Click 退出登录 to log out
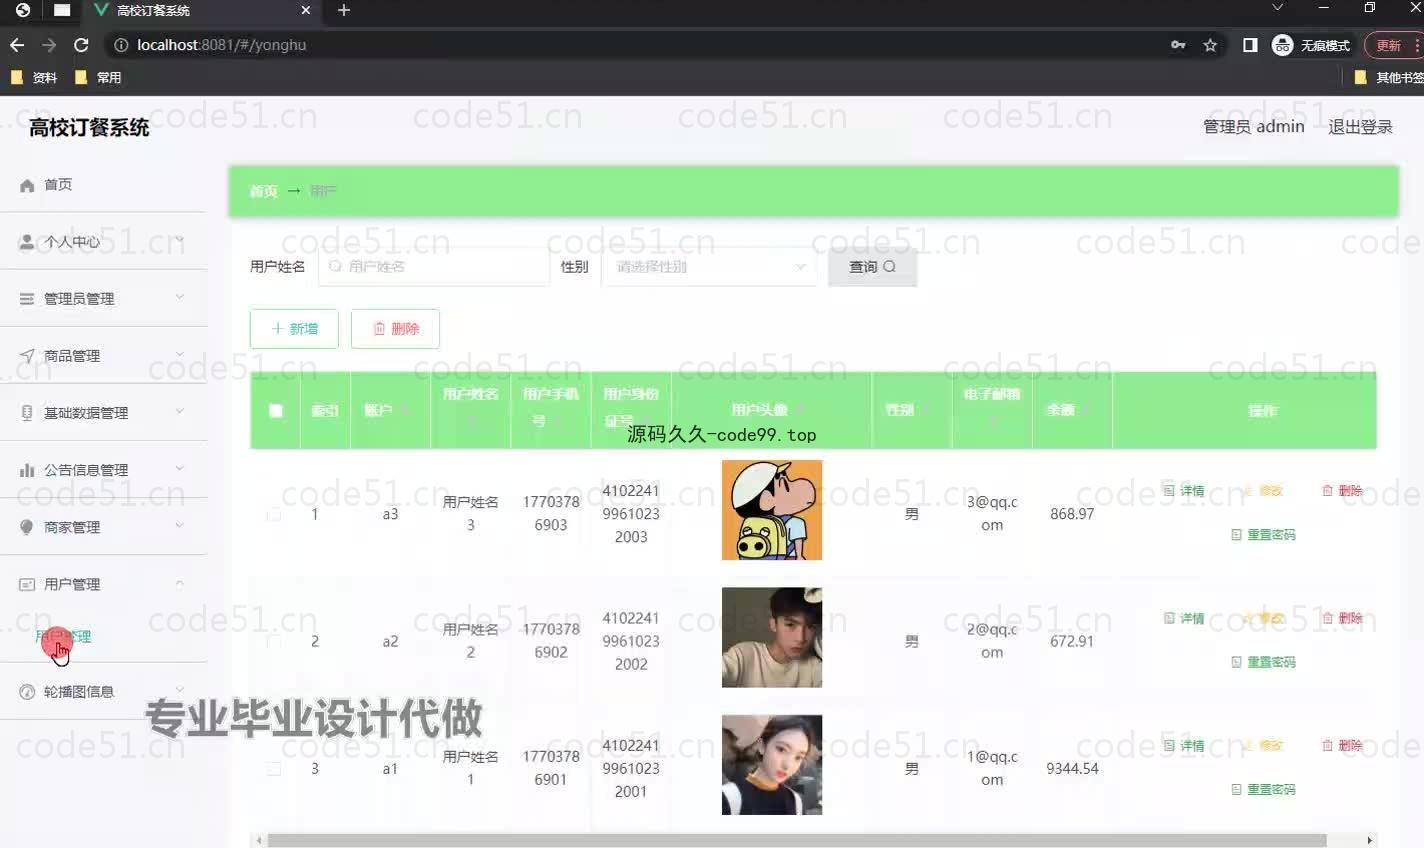 [1360, 127]
